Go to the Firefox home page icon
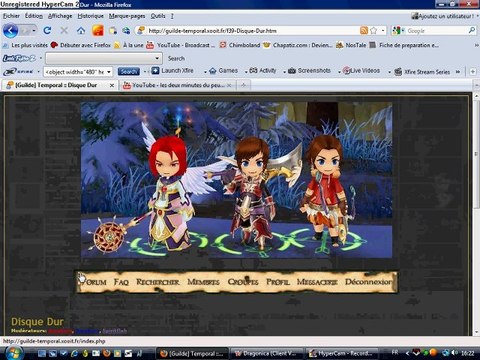Screen dimensions: 480x360 click(81, 31)
